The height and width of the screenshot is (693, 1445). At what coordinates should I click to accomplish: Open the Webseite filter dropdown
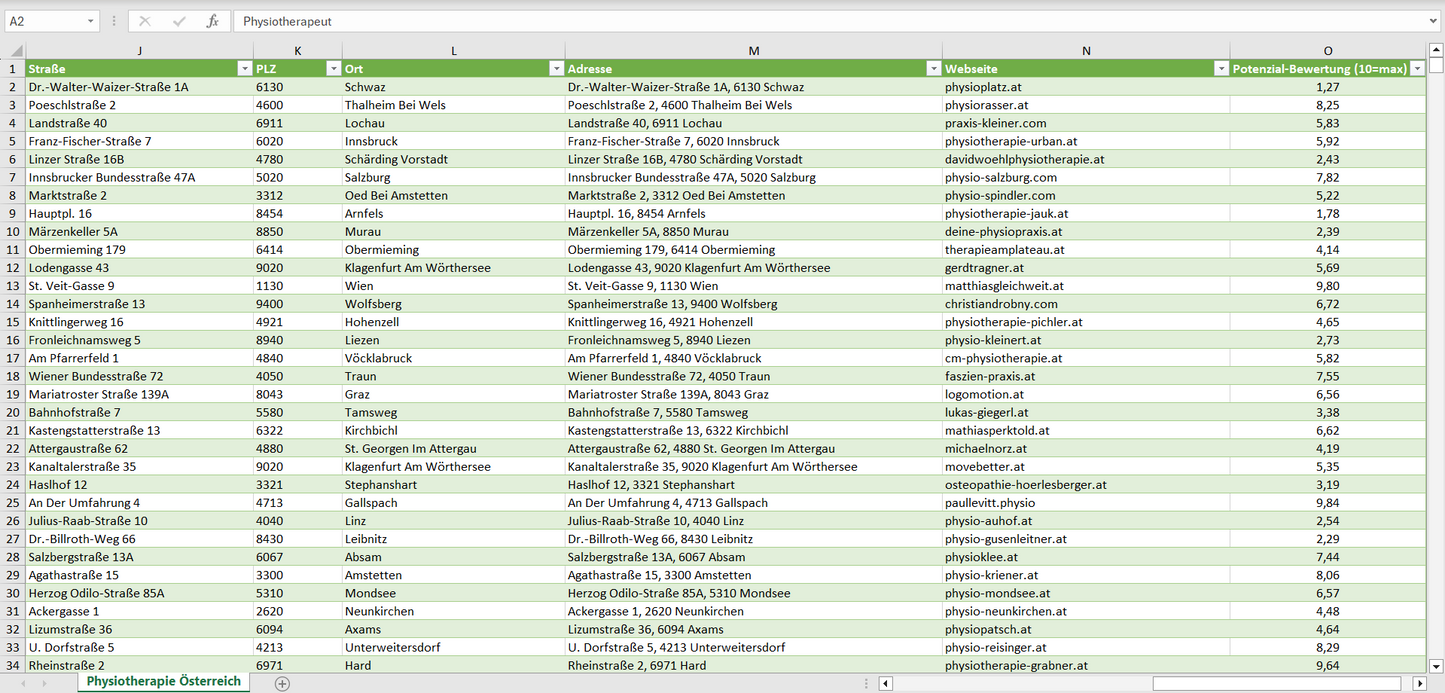pyautogui.click(x=1221, y=69)
